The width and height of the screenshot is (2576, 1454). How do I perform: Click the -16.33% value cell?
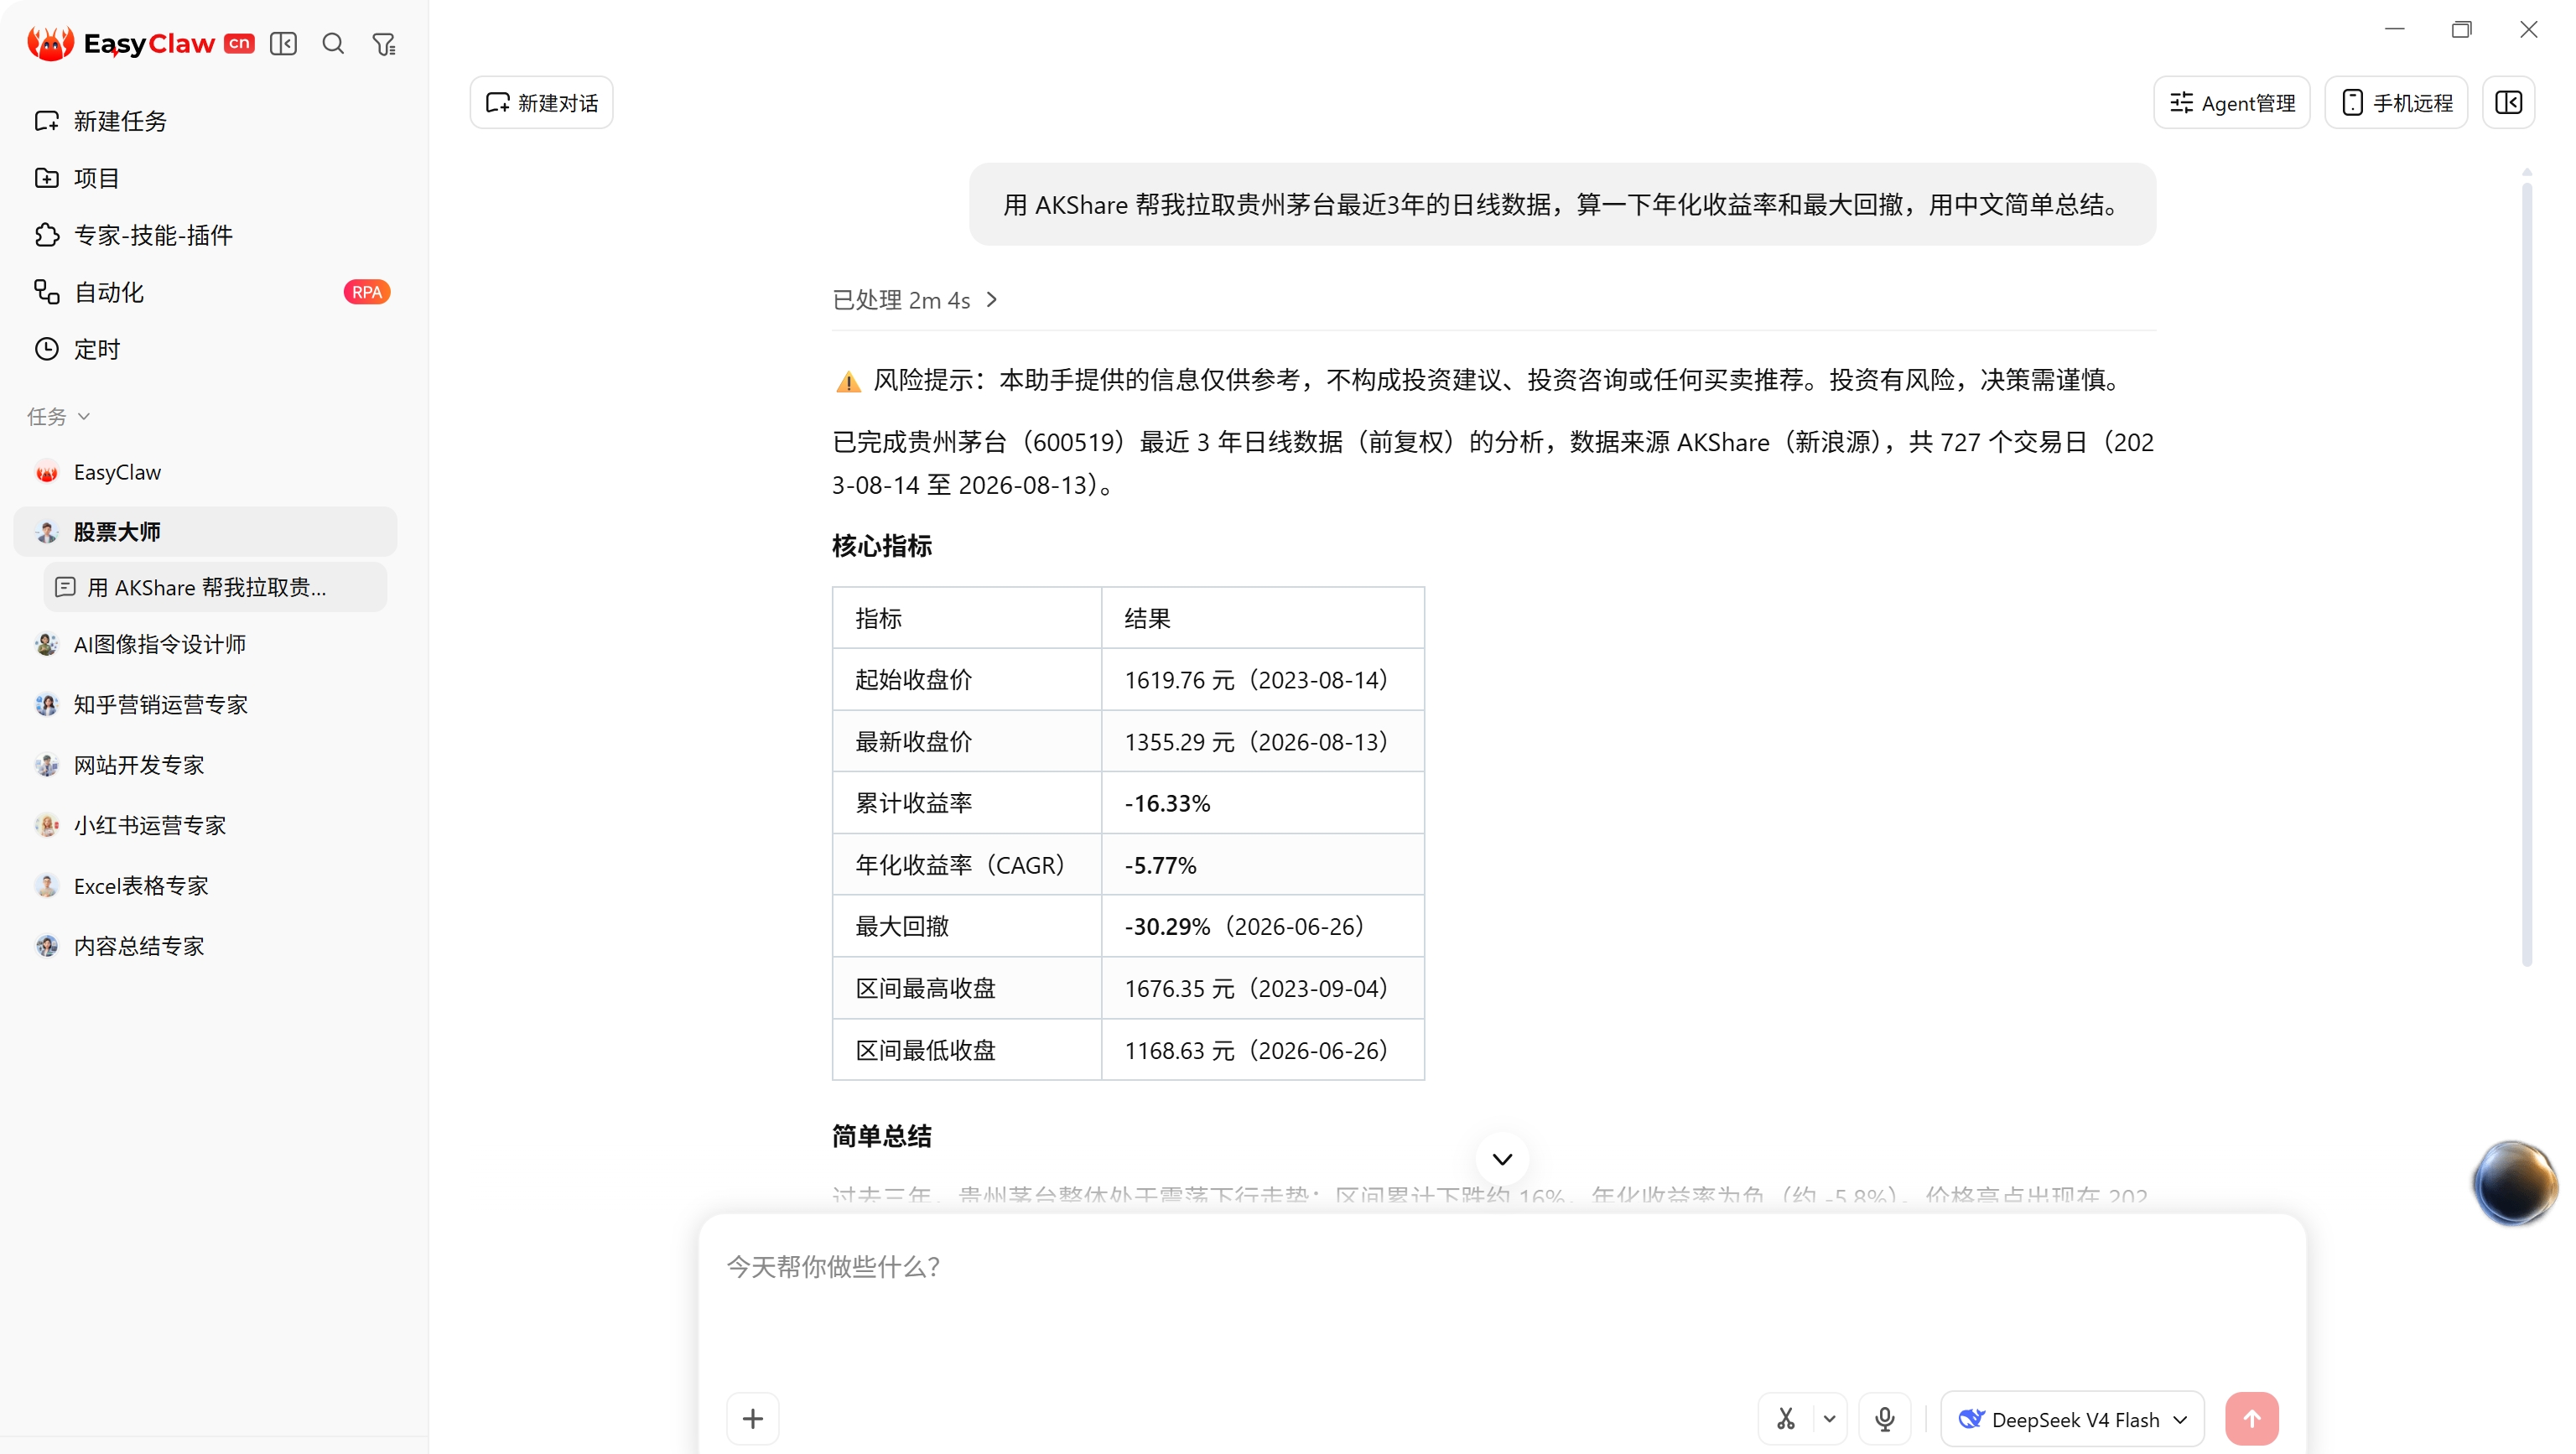coord(1262,803)
